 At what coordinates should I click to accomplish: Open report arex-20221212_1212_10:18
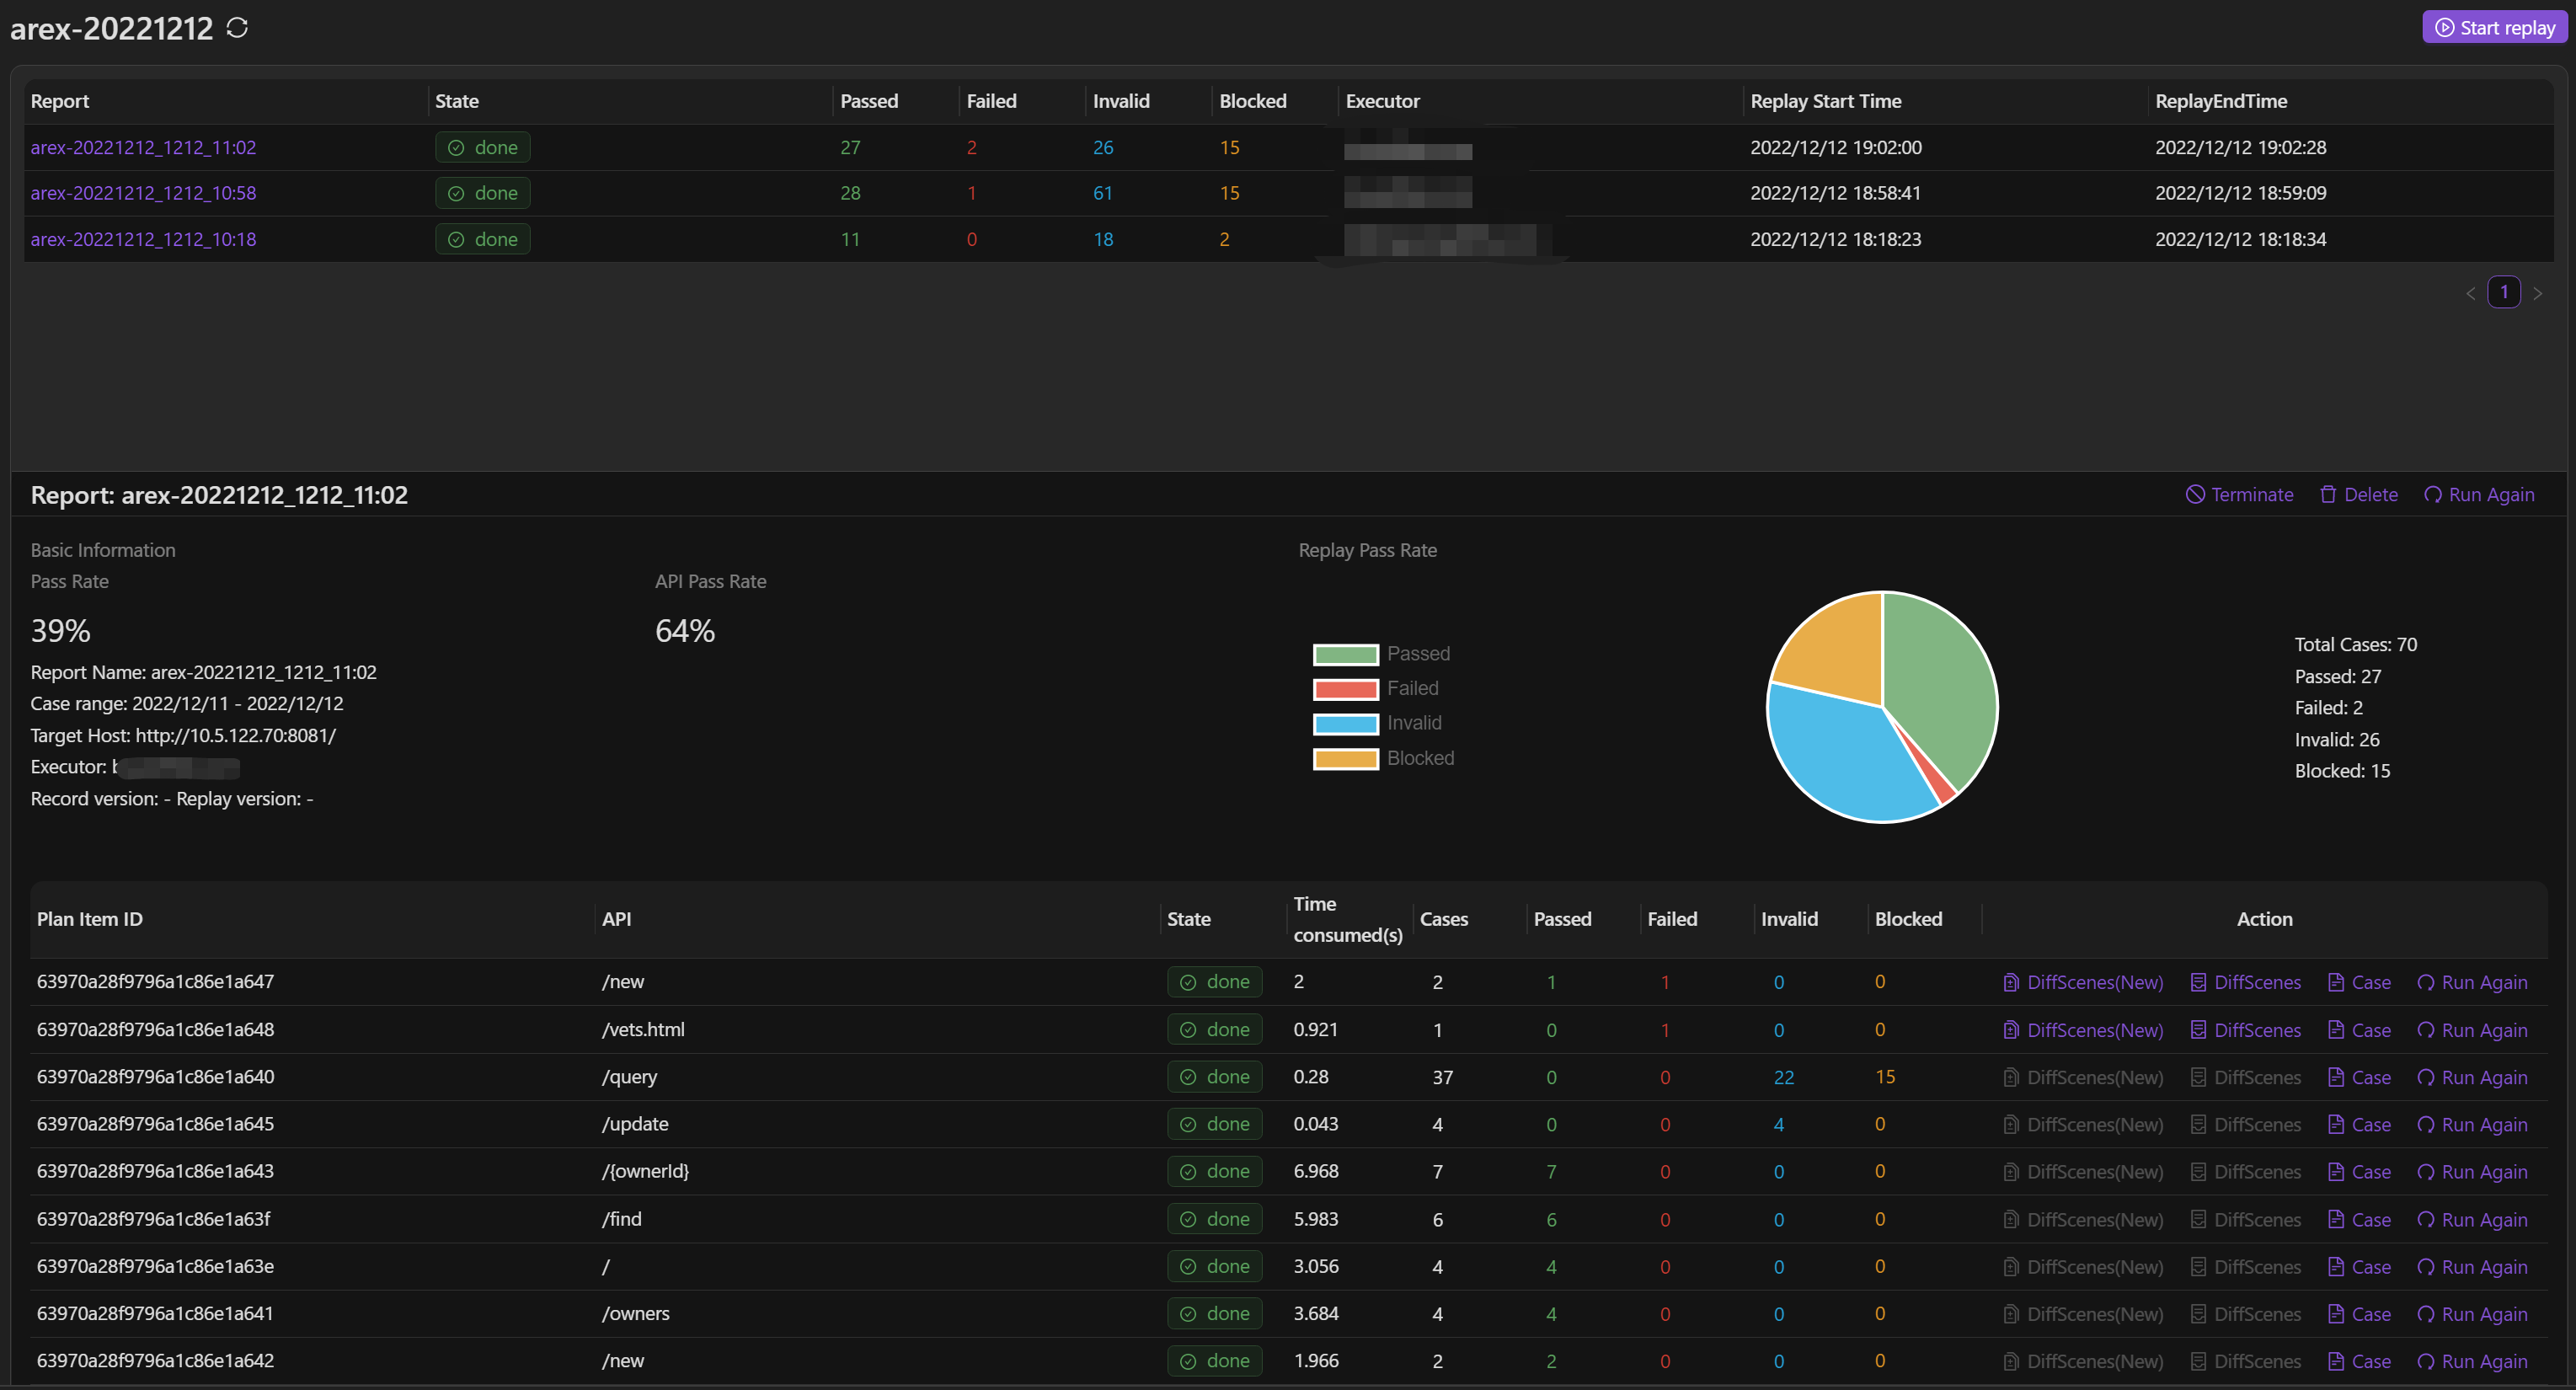(x=143, y=239)
